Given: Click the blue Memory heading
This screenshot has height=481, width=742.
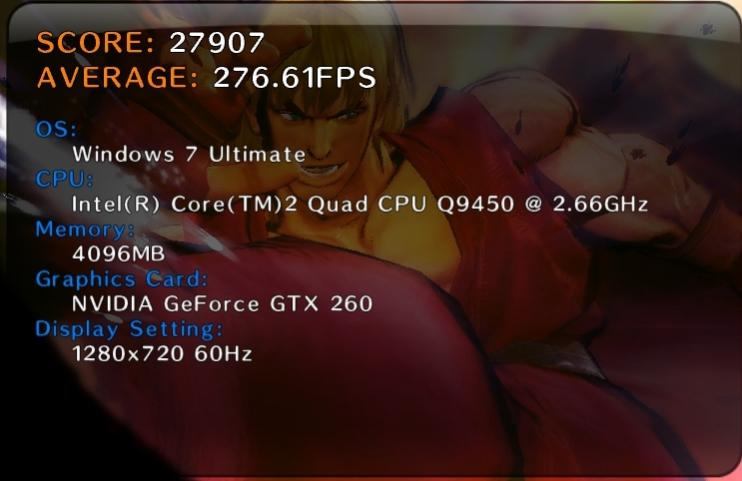Looking at the screenshot, I should [85, 229].
